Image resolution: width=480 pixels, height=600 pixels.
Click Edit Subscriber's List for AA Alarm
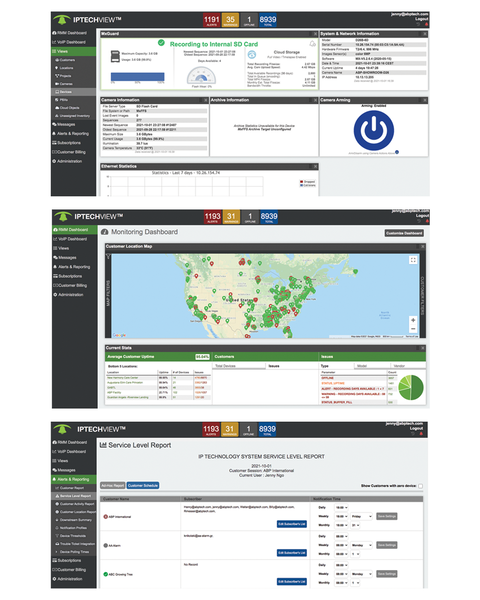(292, 553)
